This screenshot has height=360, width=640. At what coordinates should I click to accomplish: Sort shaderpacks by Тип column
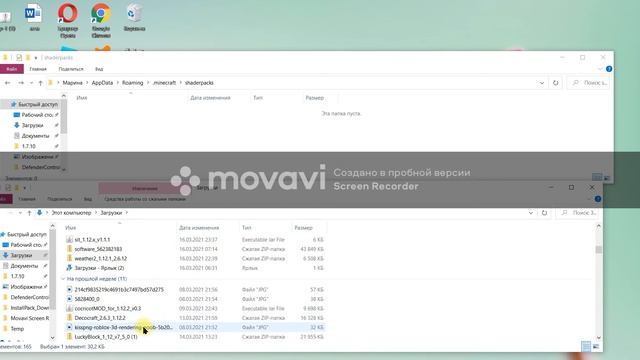tap(258, 98)
